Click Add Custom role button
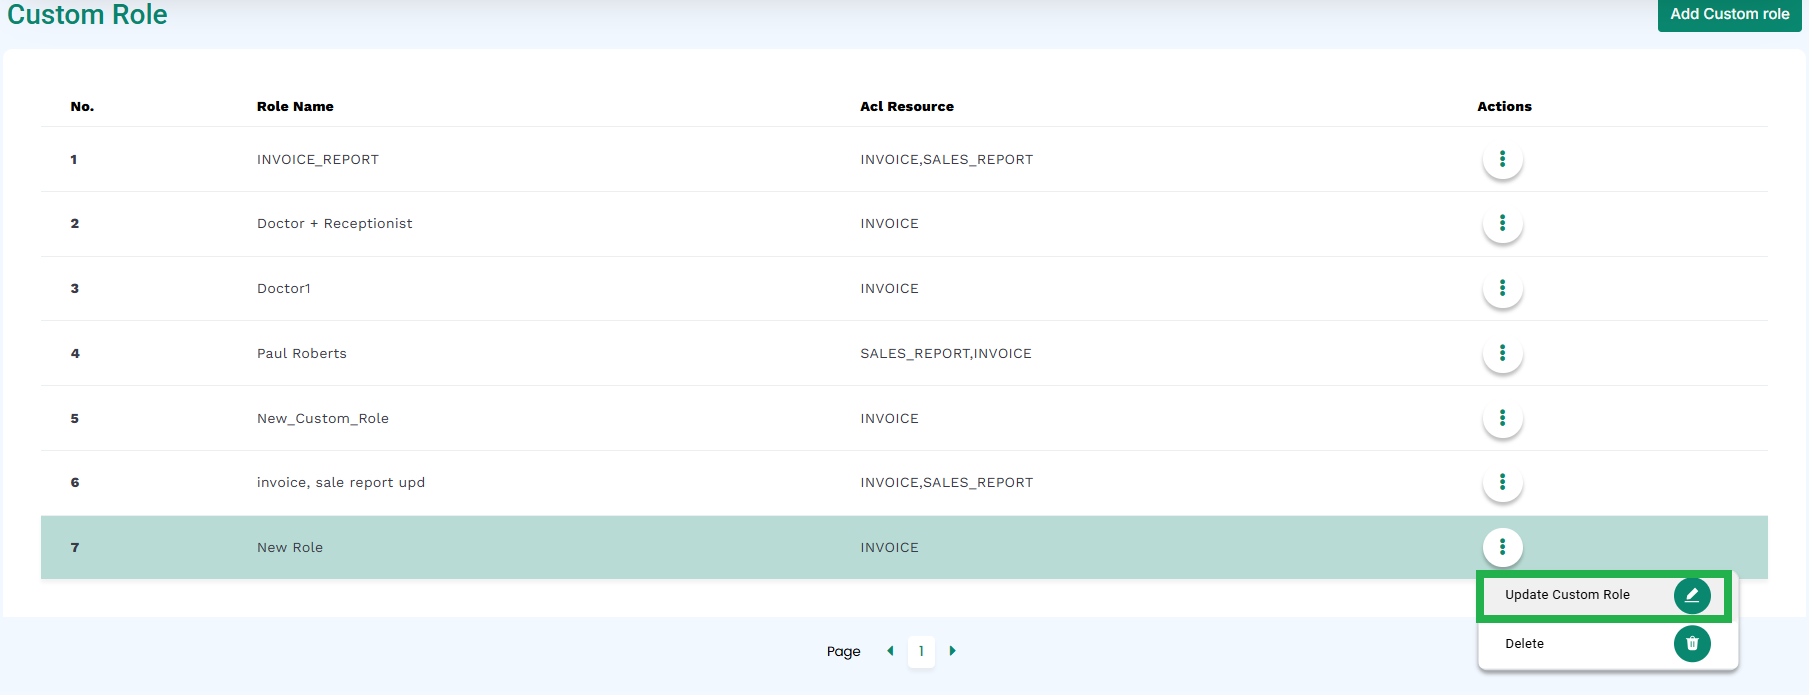This screenshot has height=695, width=1809. (1729, 14)
